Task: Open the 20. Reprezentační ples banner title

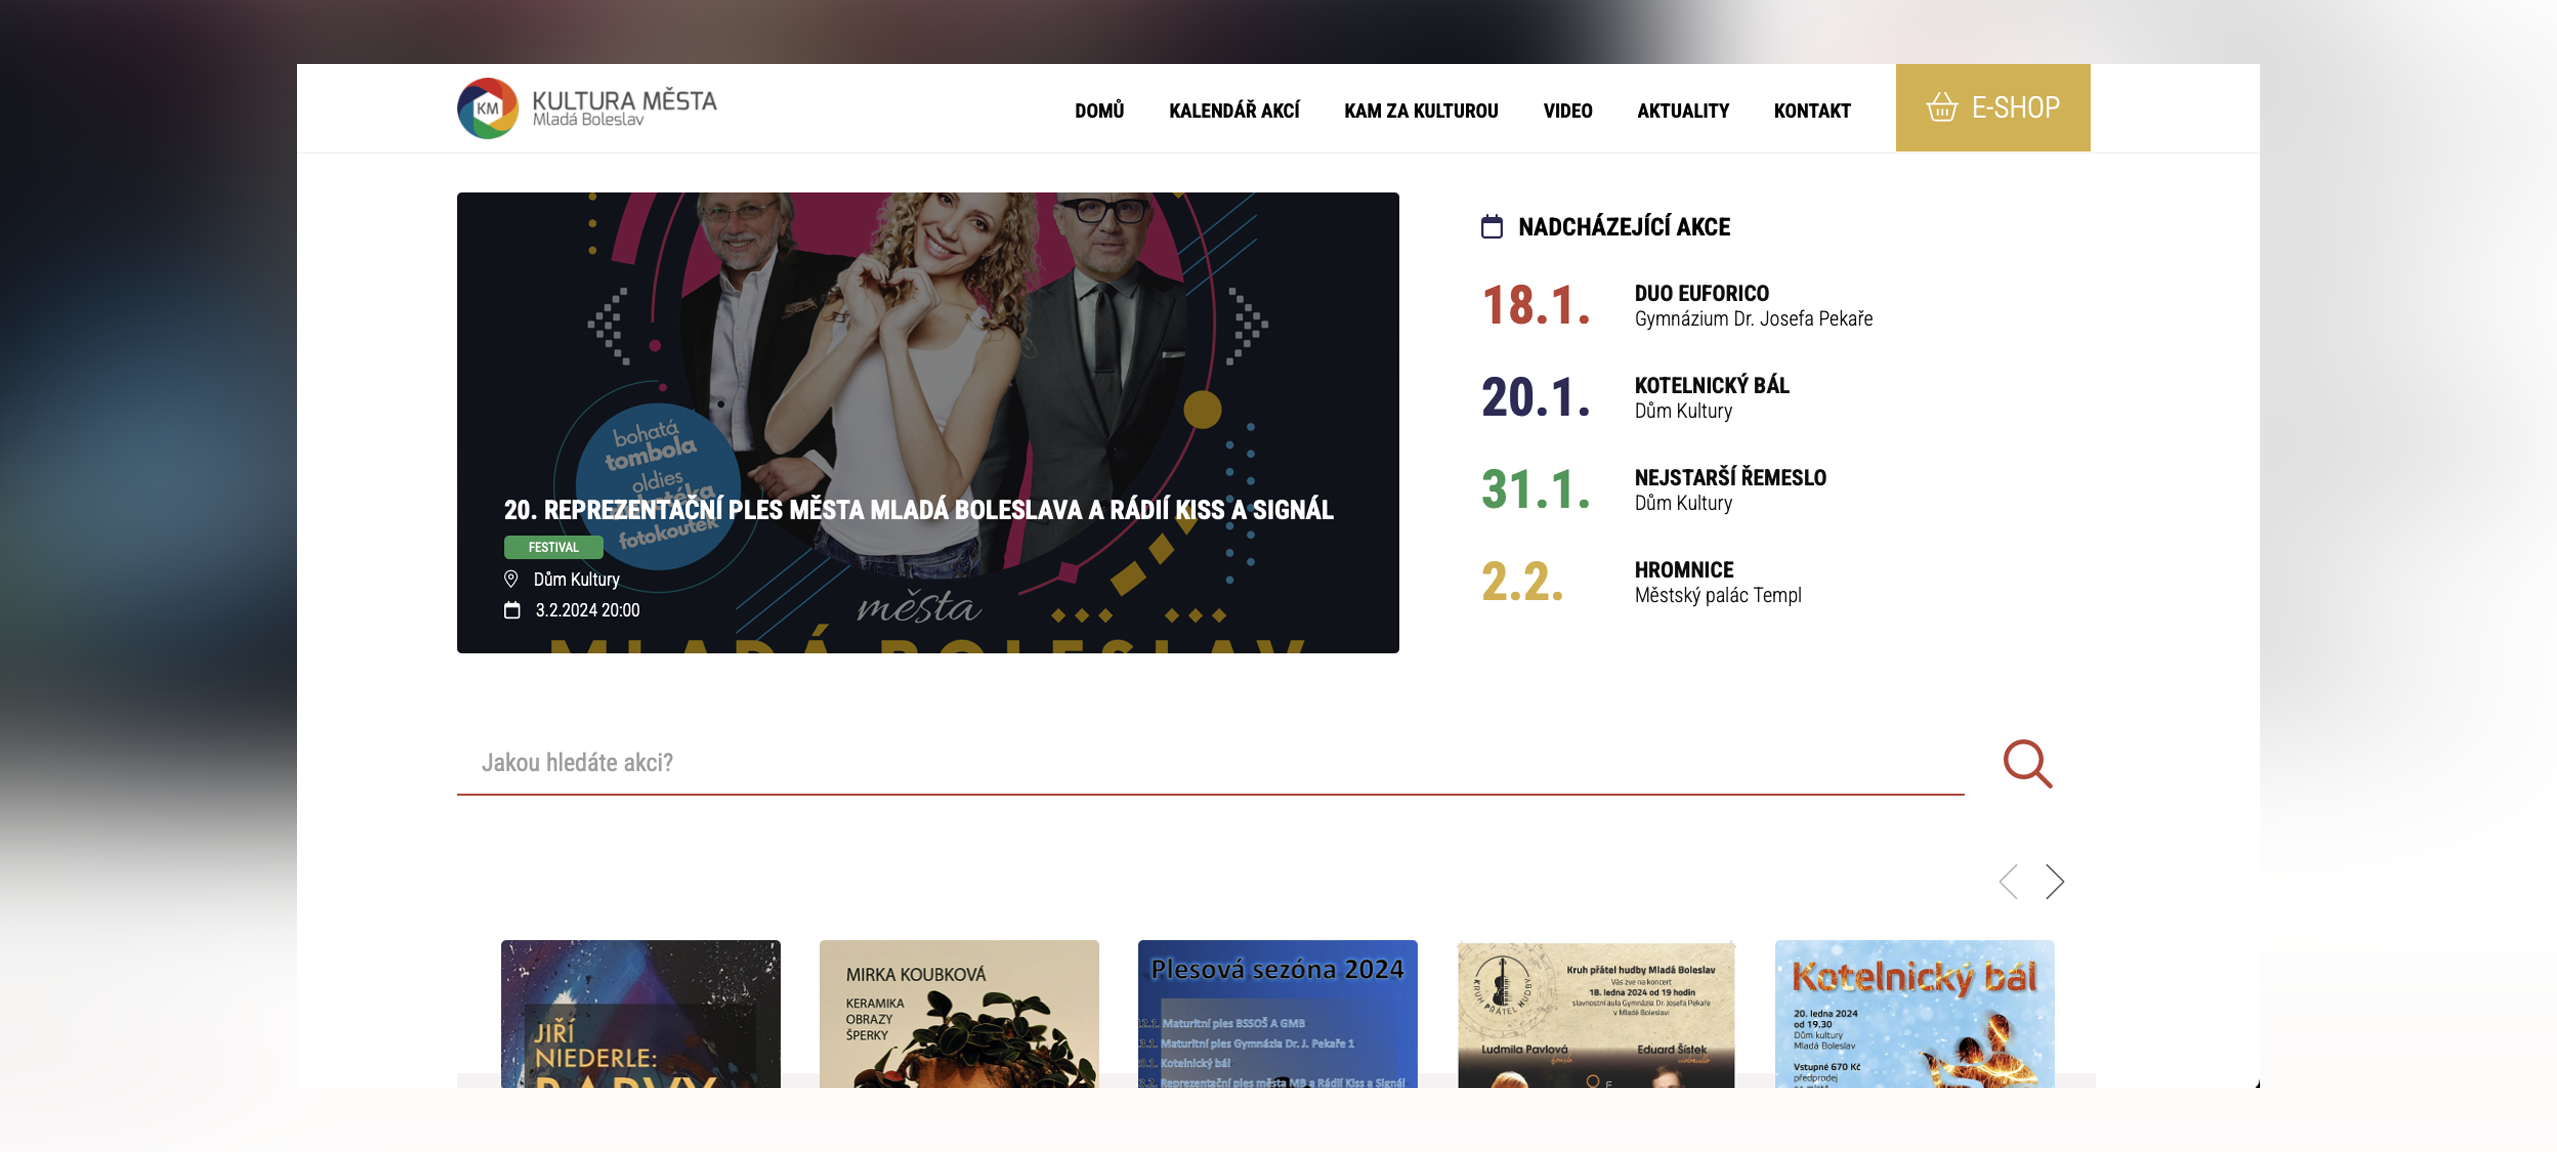Action: point(918,510)
